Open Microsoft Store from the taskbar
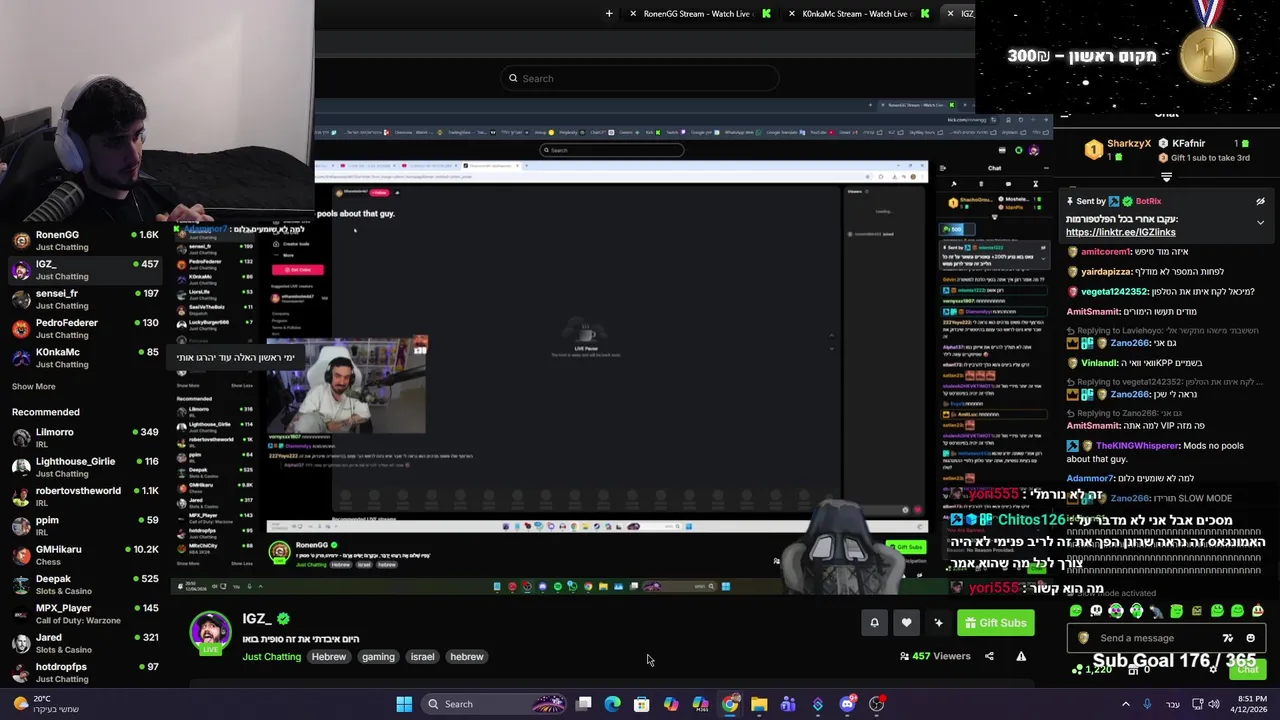1280x720 pixels. [642, 704]
